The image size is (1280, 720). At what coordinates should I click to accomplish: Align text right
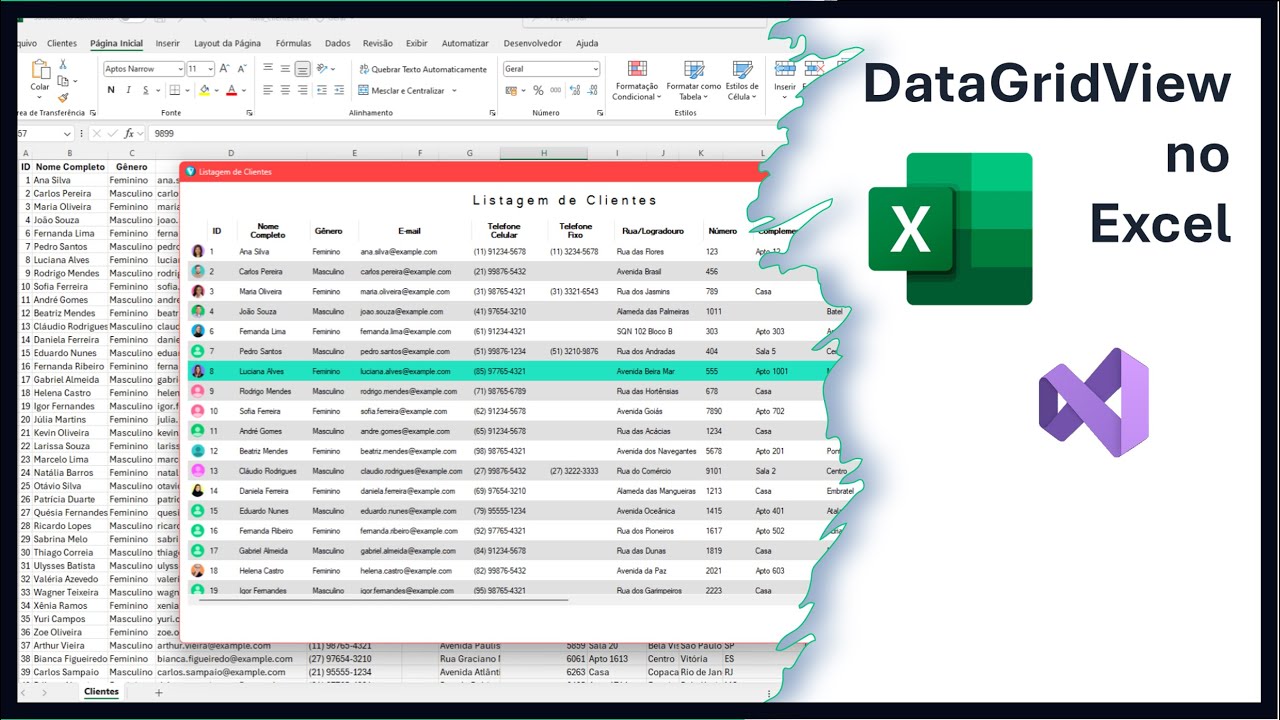pyautogui.click(x=302, y=90)
